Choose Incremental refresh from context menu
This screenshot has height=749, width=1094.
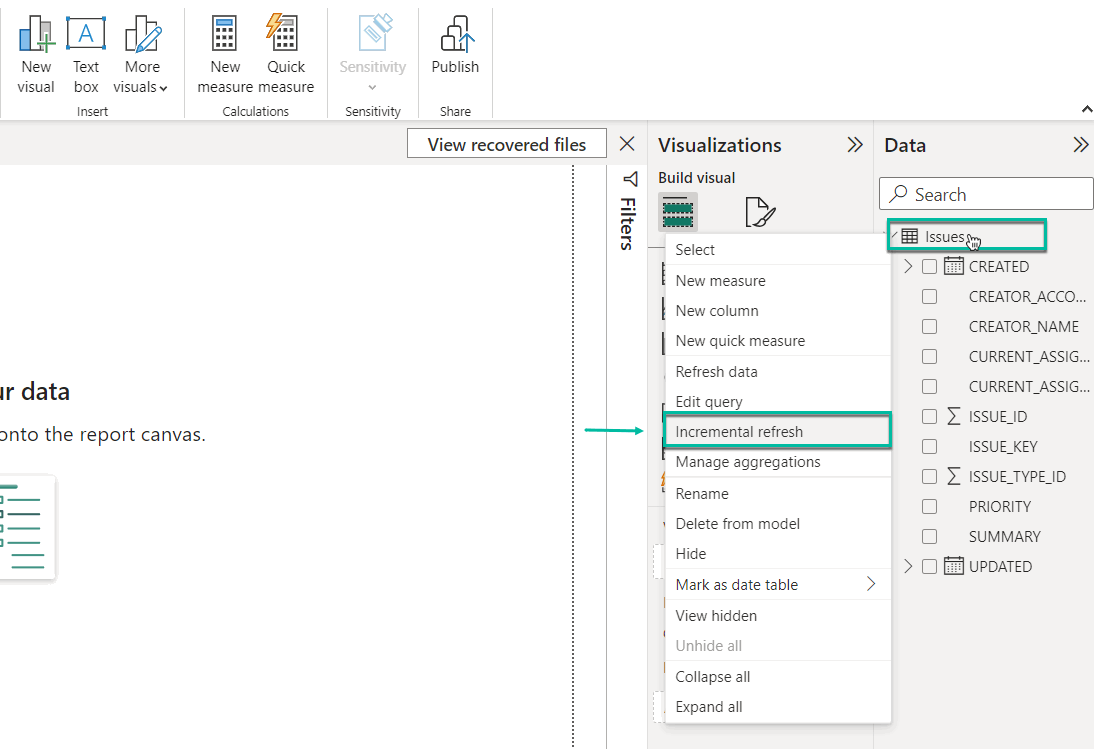[739, 432]
